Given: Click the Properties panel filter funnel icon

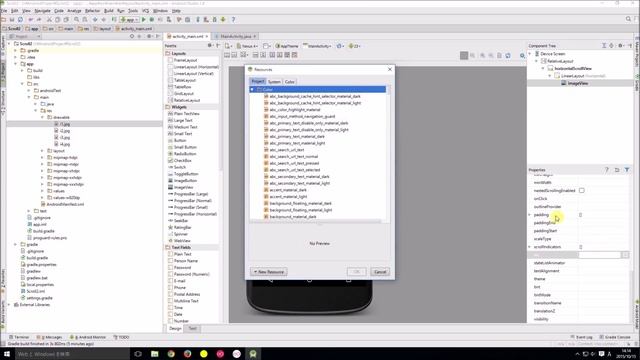Looking at the screenshot, I should (x=627, y=170).
